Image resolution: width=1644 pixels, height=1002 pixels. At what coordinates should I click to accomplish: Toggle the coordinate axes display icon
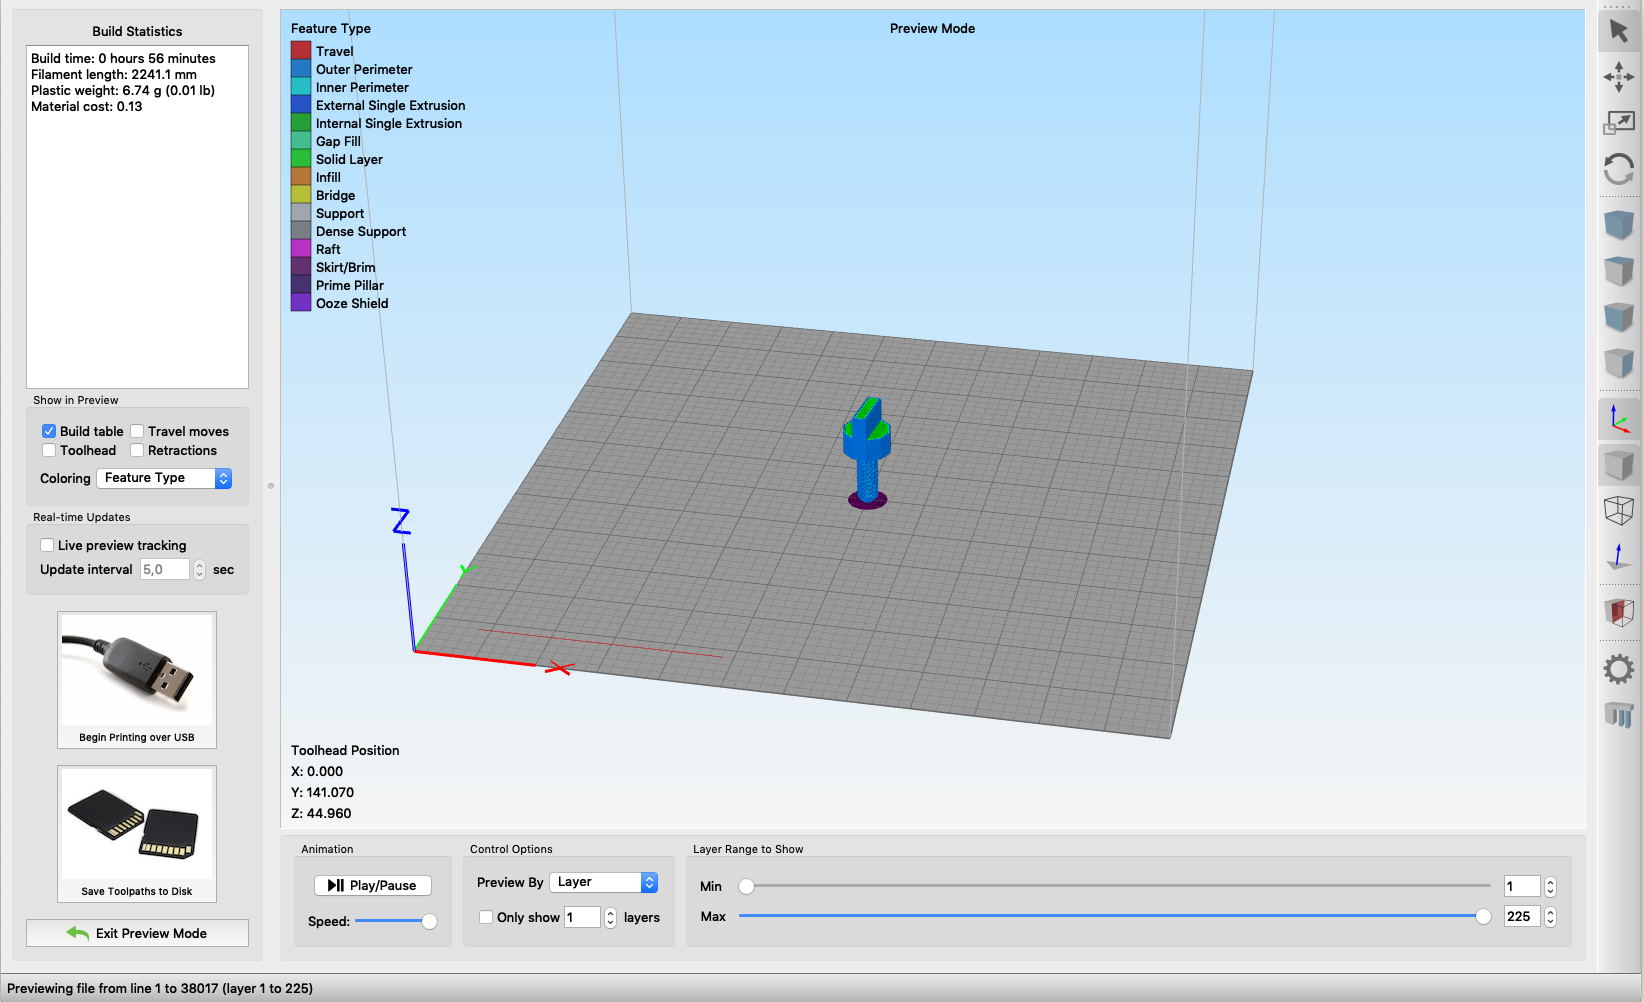[1619, 419]
